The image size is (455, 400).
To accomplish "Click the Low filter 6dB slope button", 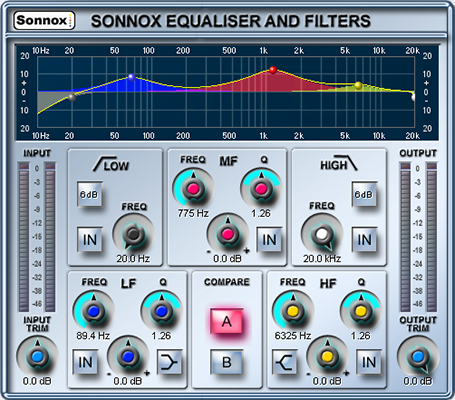I will tap(89, 194).
